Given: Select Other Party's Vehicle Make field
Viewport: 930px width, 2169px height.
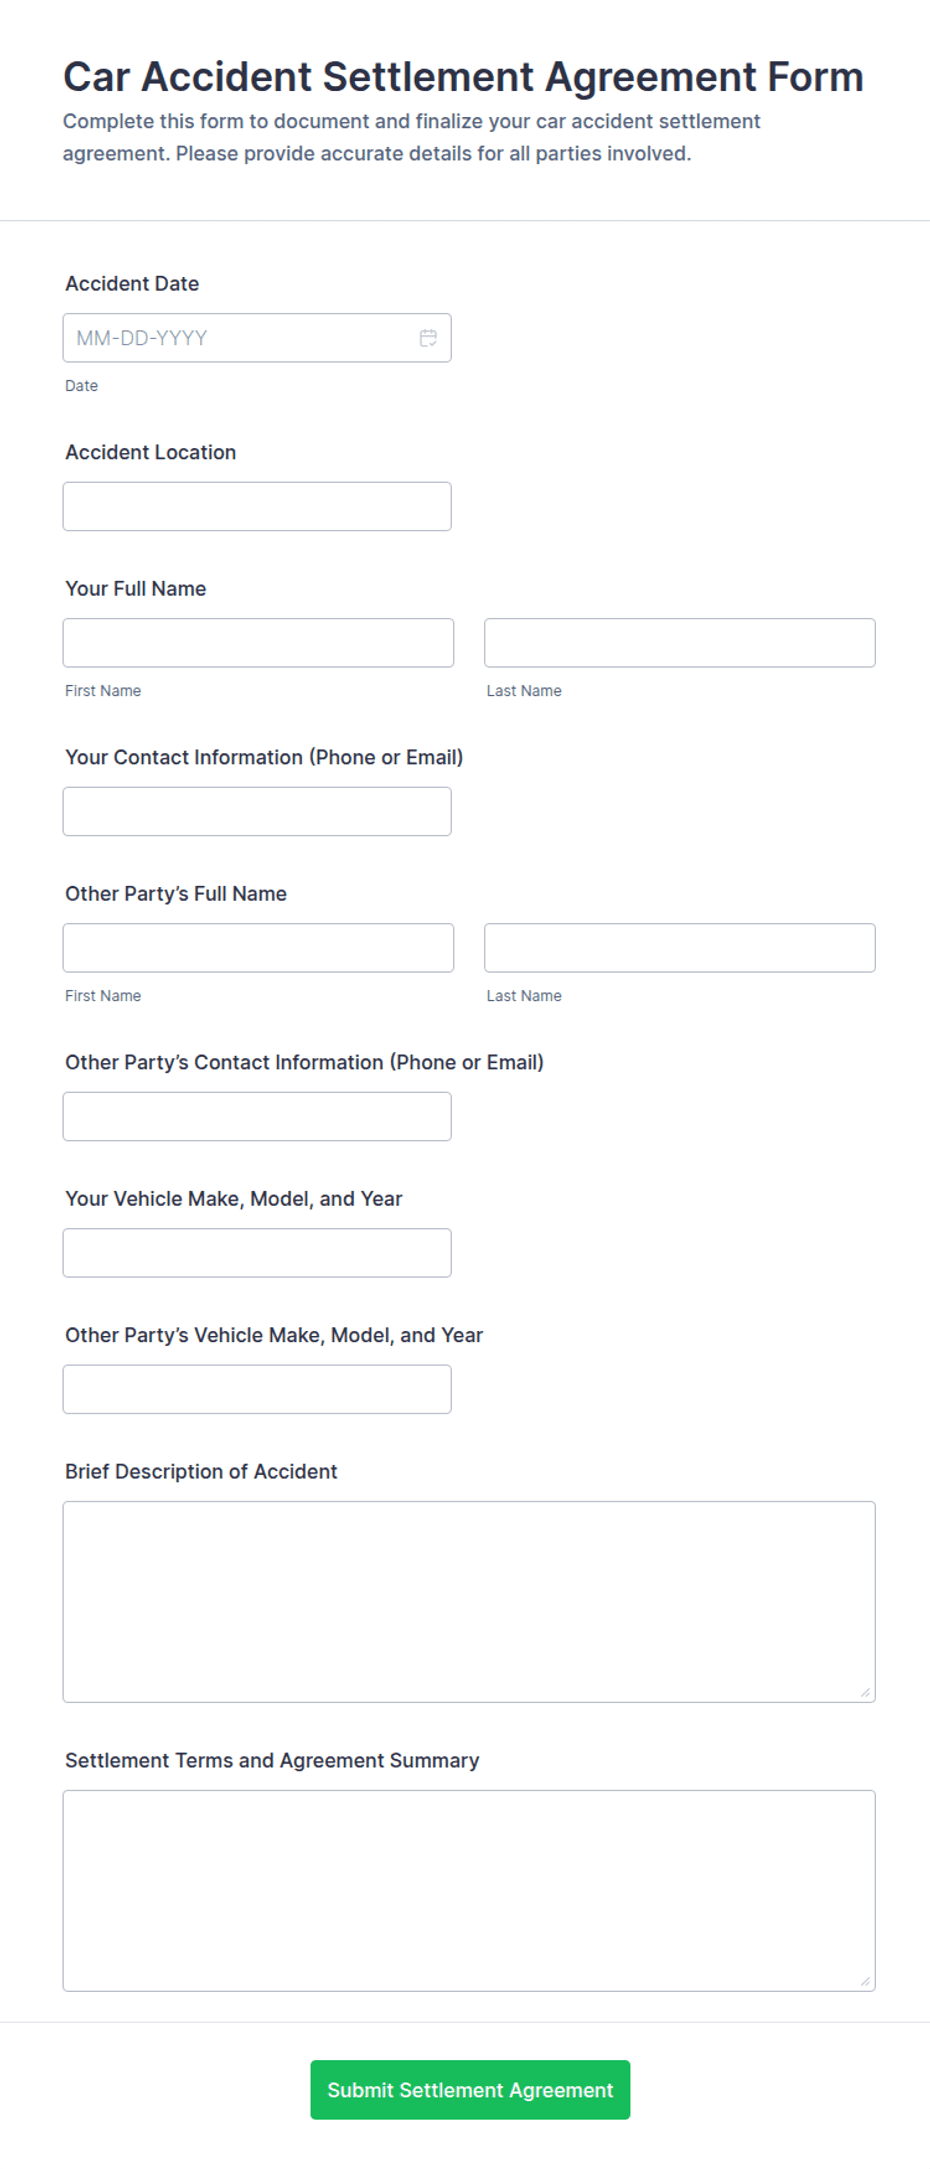Looking at the screenshot, I should point(257,1390).
